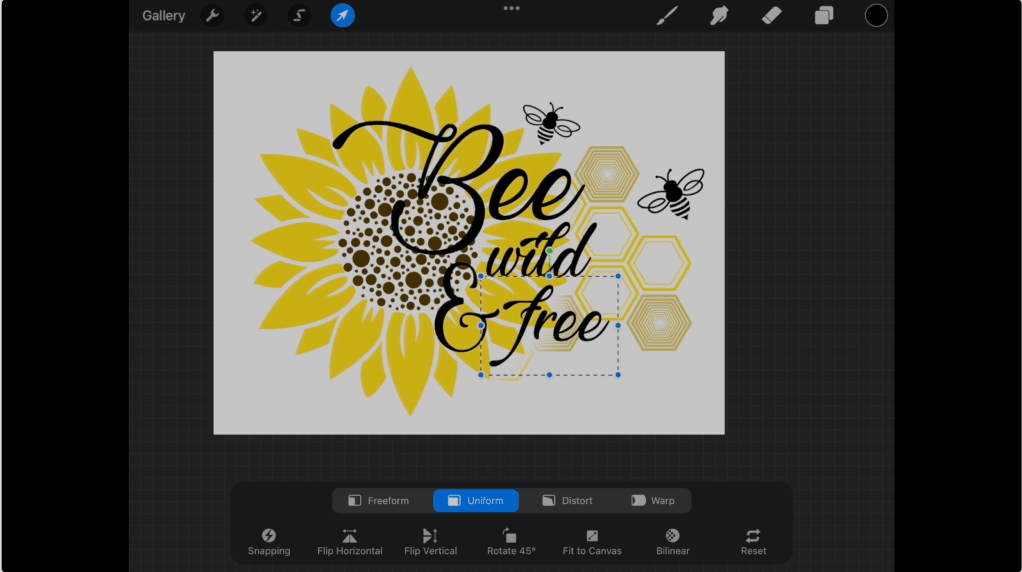Flip the selection horizontally
This screenshot has height=572, width=1022.
coord(349,542)
